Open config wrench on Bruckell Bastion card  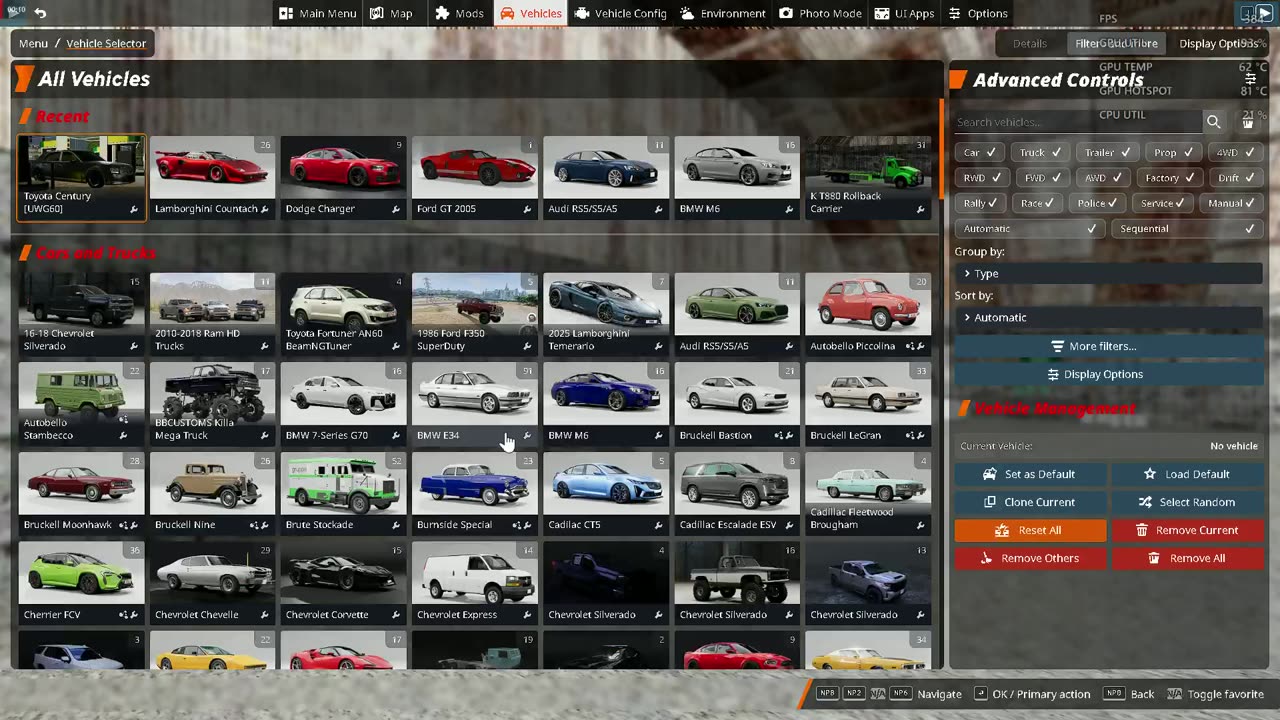click(788, 435)
